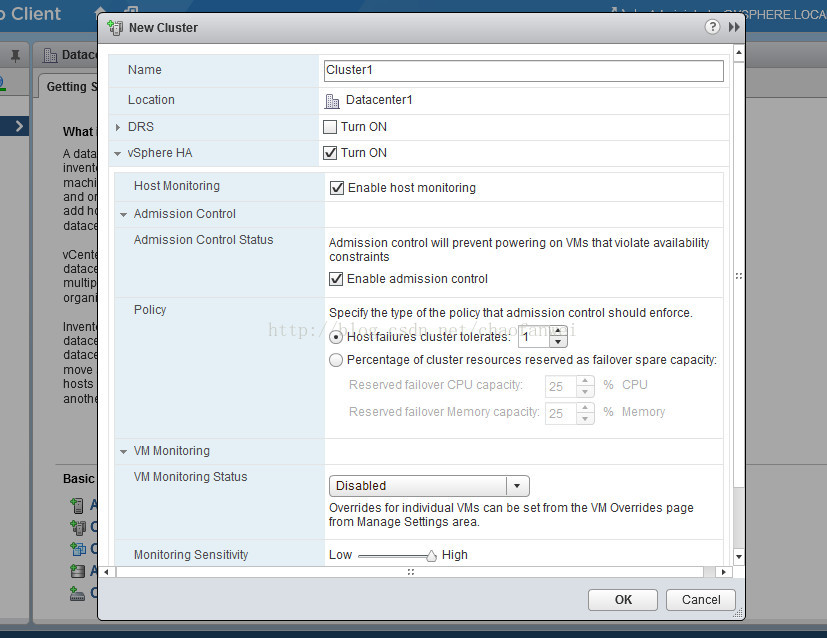Click the add host icon under Basic tasks
827x638 pixels.
pos(77,505)
